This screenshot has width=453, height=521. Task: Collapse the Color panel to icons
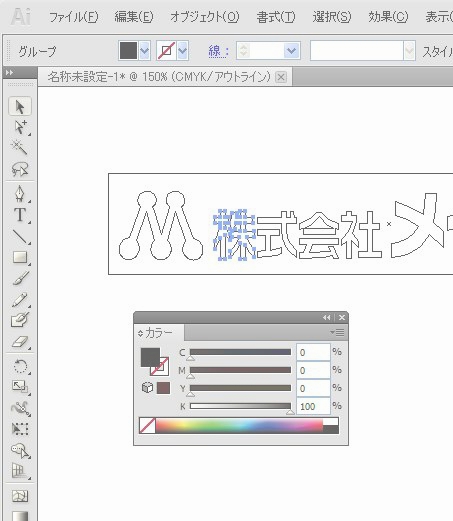click(327, 318)
